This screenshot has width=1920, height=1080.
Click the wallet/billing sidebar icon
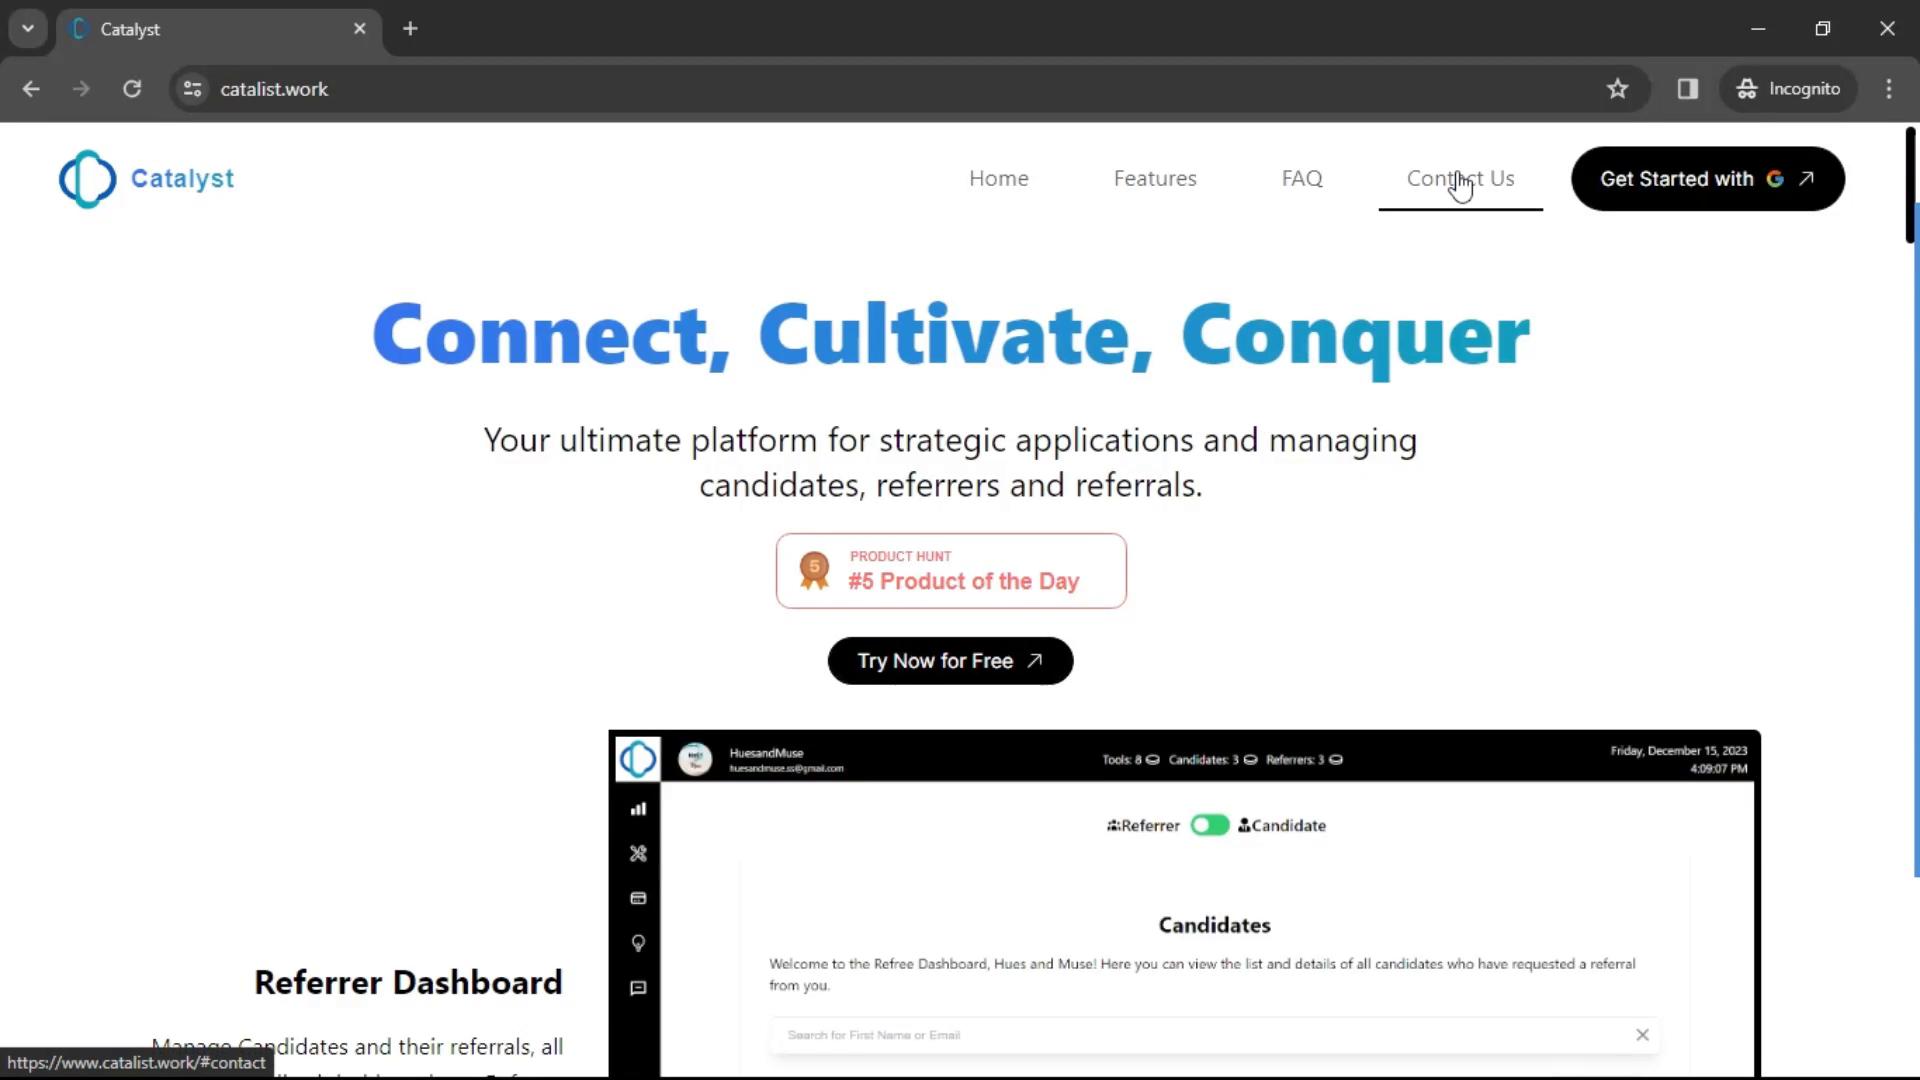(638, 897)
